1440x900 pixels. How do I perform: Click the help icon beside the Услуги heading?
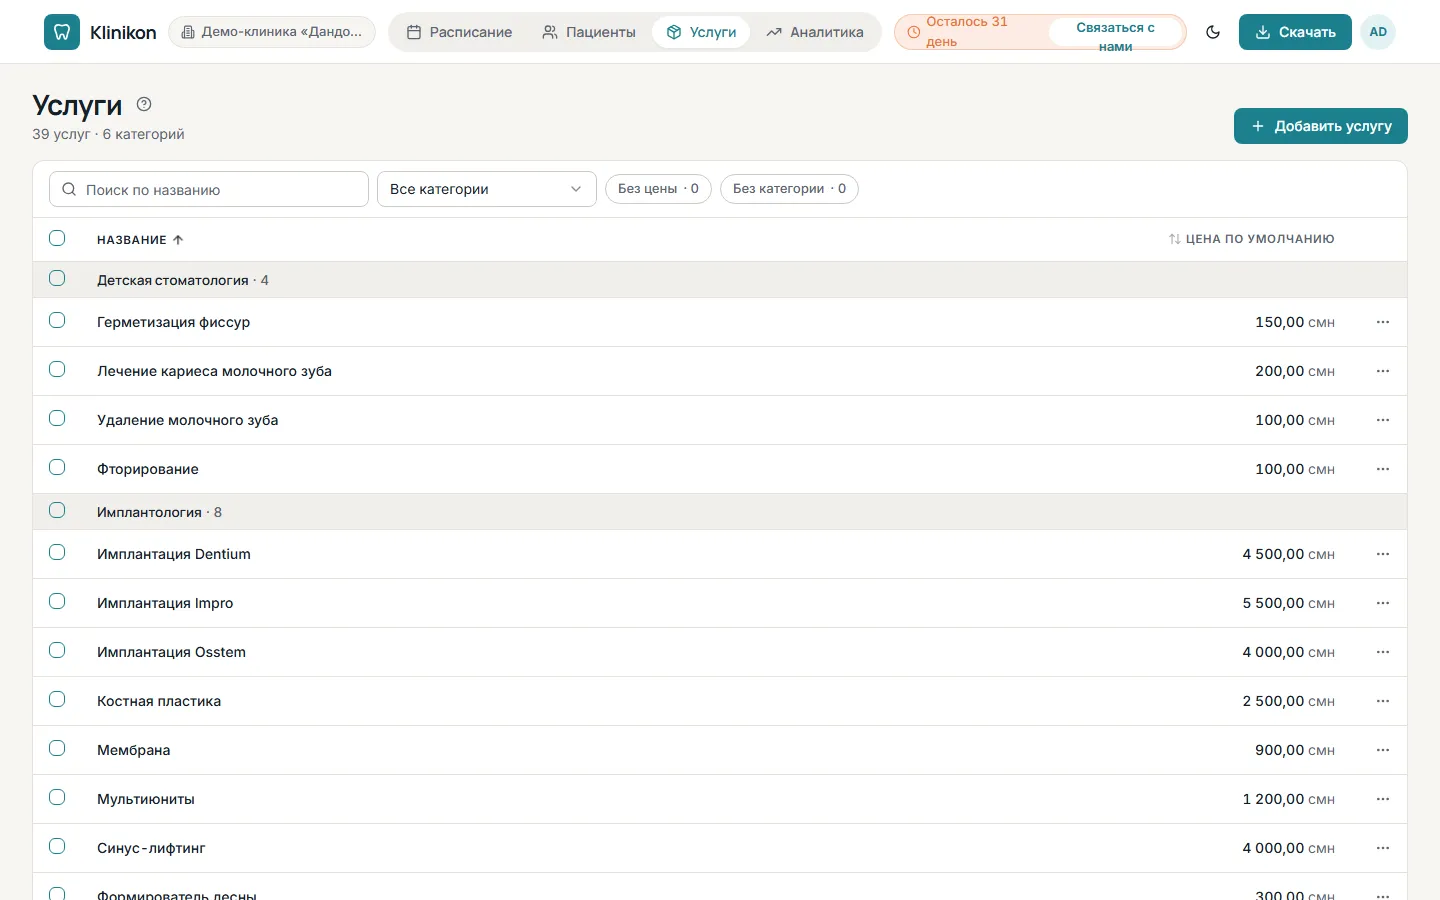click(144, 104)
